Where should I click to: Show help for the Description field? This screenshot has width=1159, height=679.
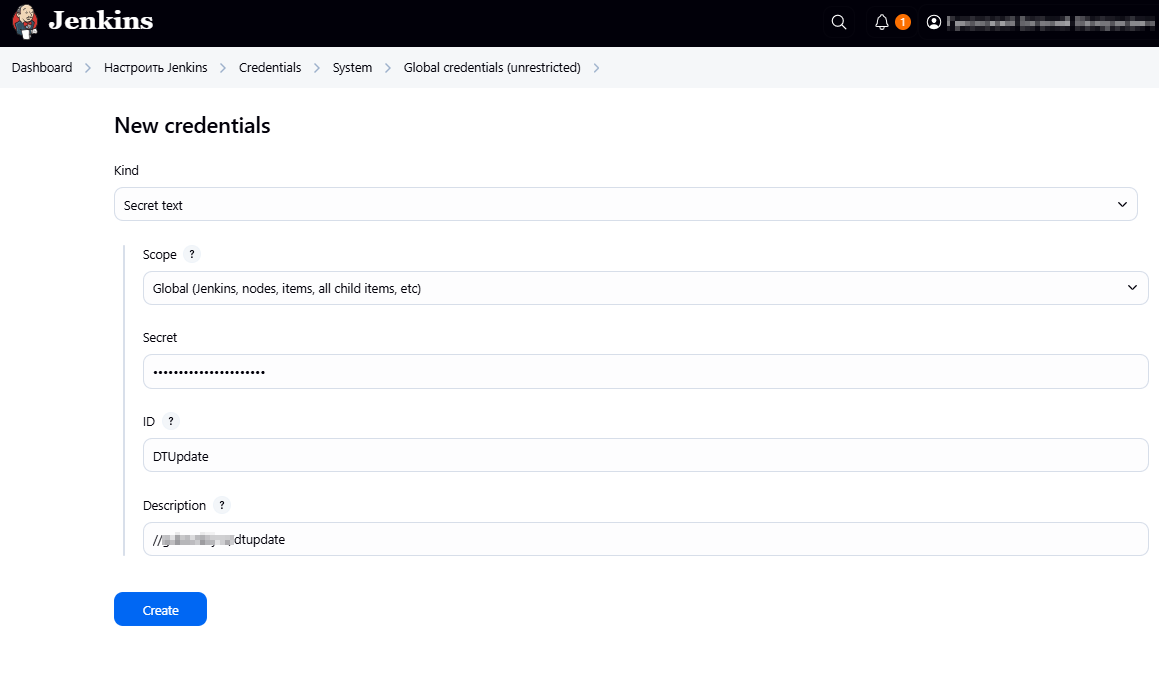point(222,505)
